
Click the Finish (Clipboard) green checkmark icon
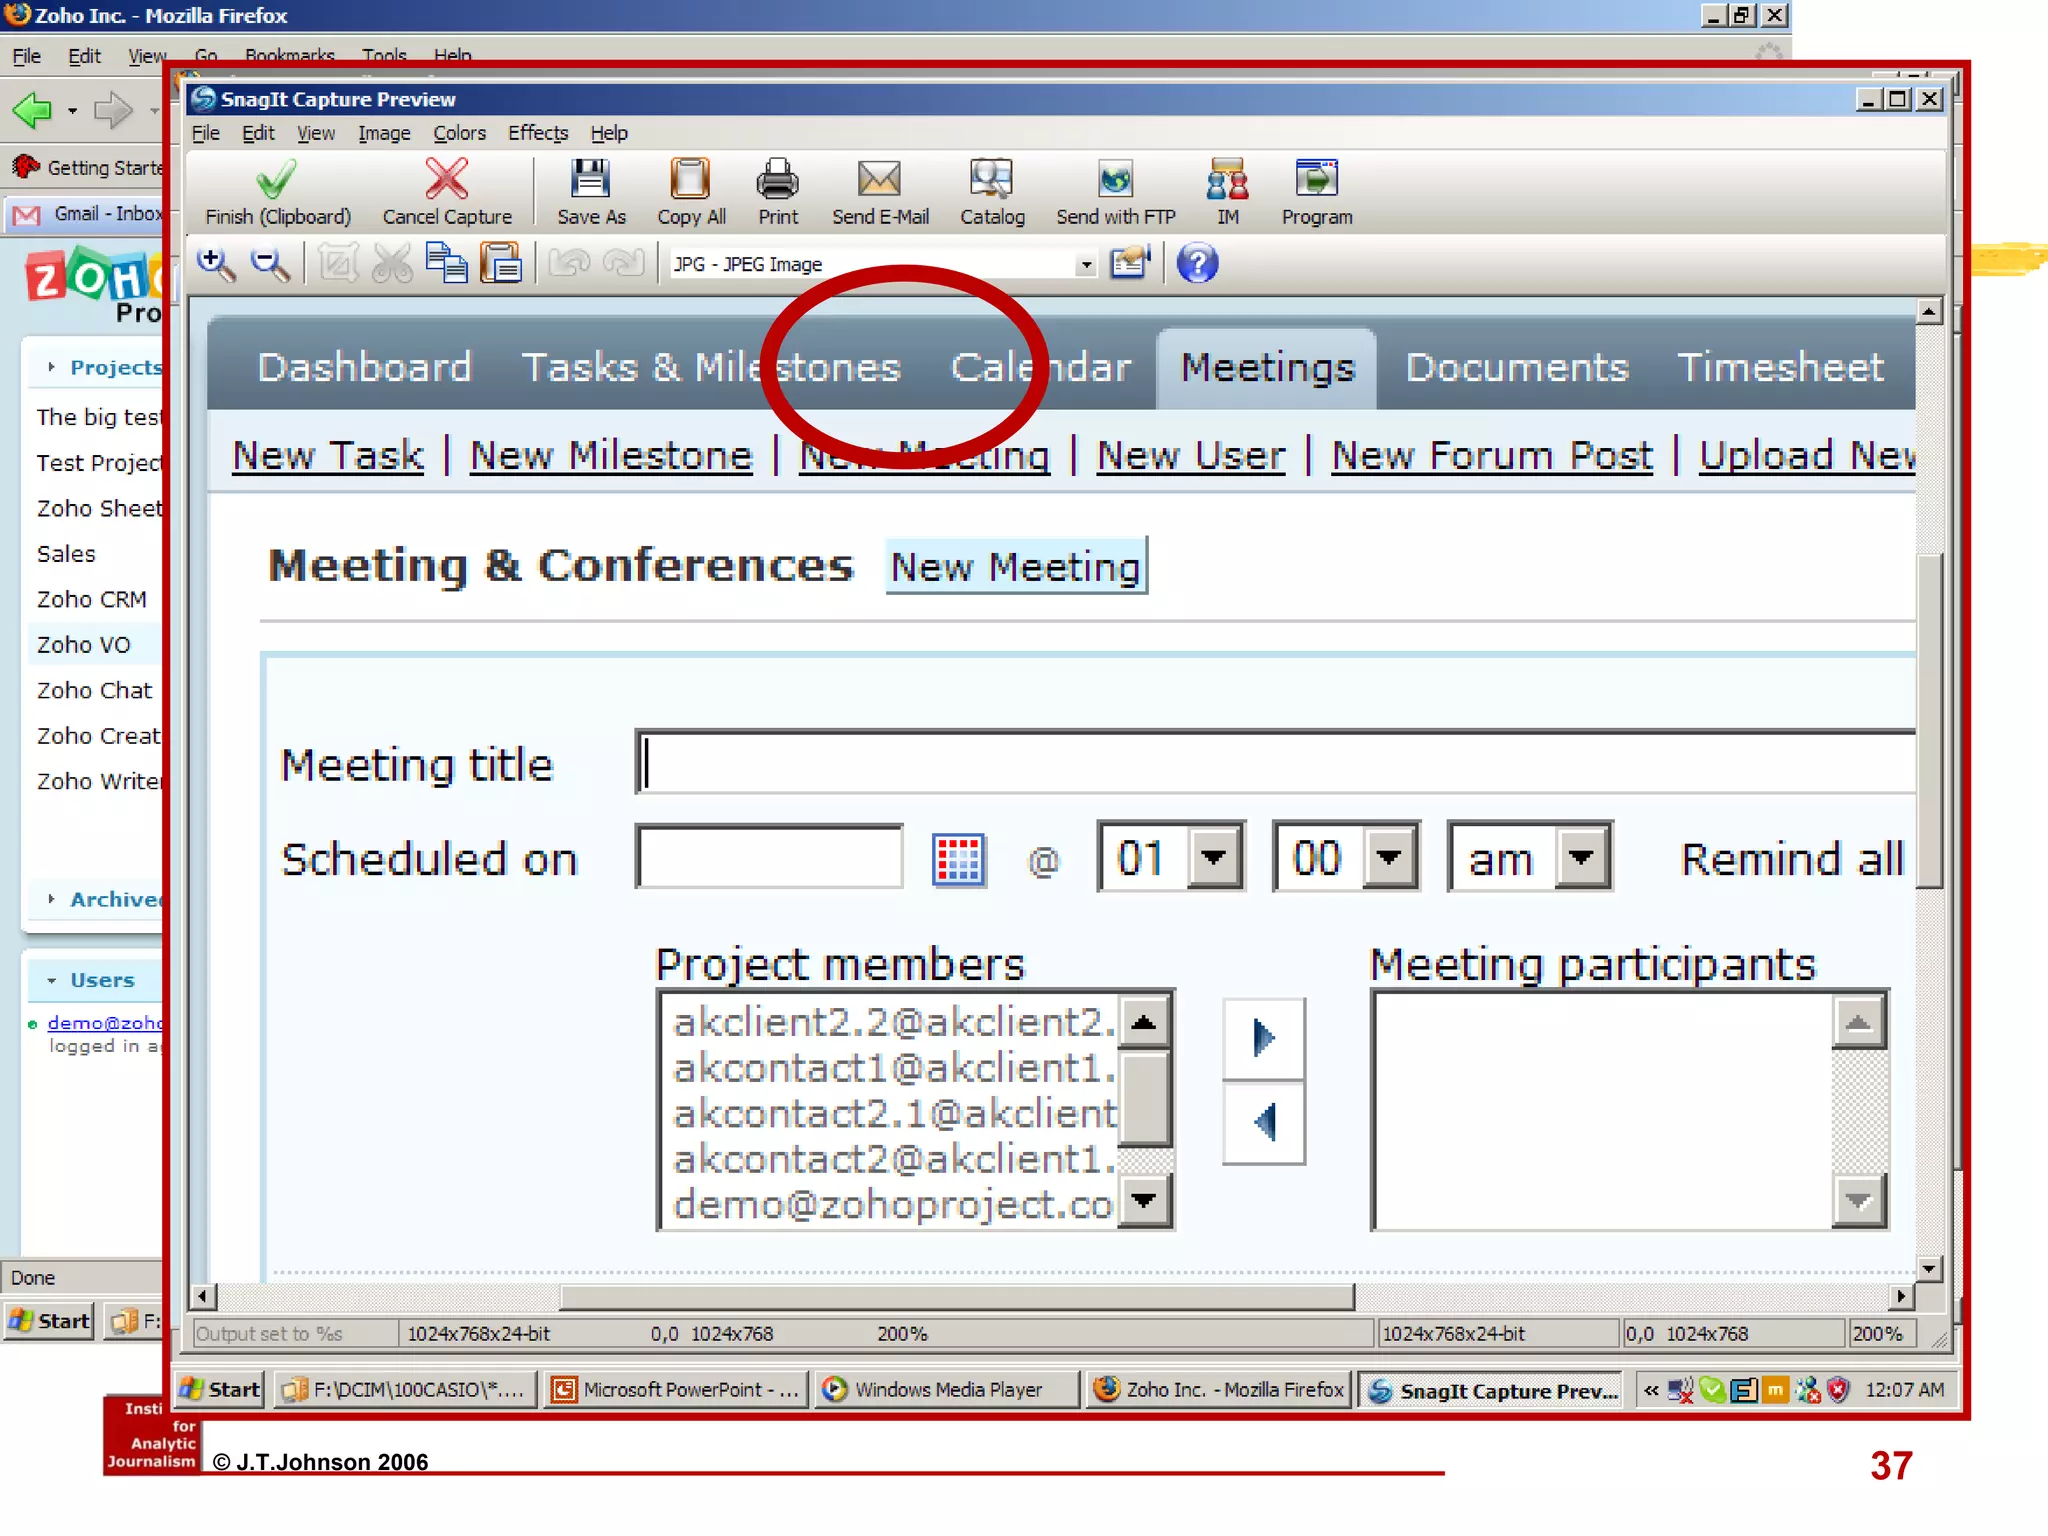tap(276, 180)
